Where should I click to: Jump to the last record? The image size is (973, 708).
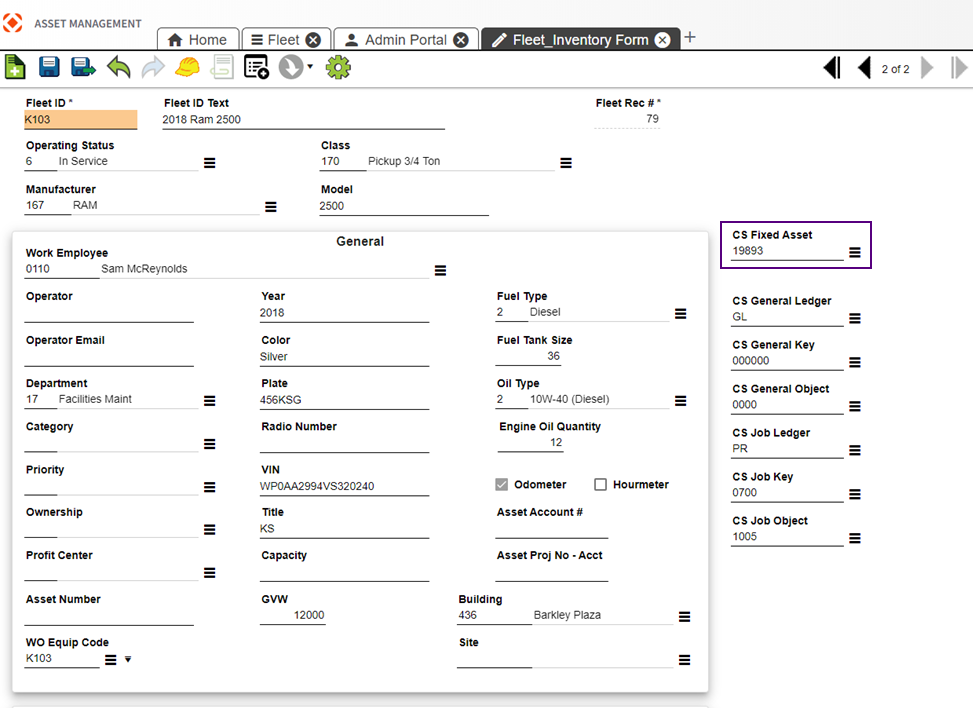[959, 68]
